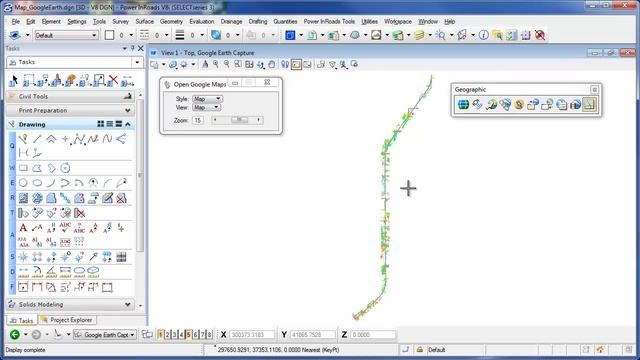
Task: Click the Z coordinate input field
Action: [x=373, y=335]
